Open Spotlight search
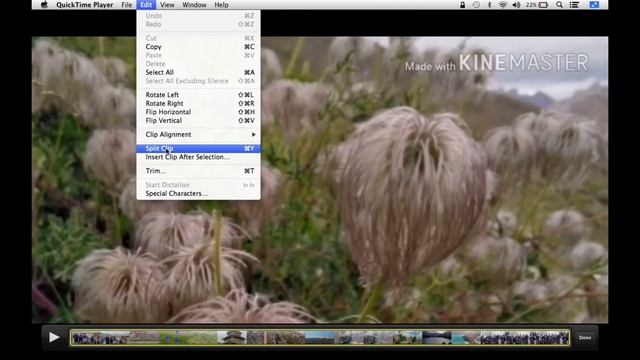Image resolution: width=640 pixels, height=360 pixels. pyautogui.click(x=559, y=5)
